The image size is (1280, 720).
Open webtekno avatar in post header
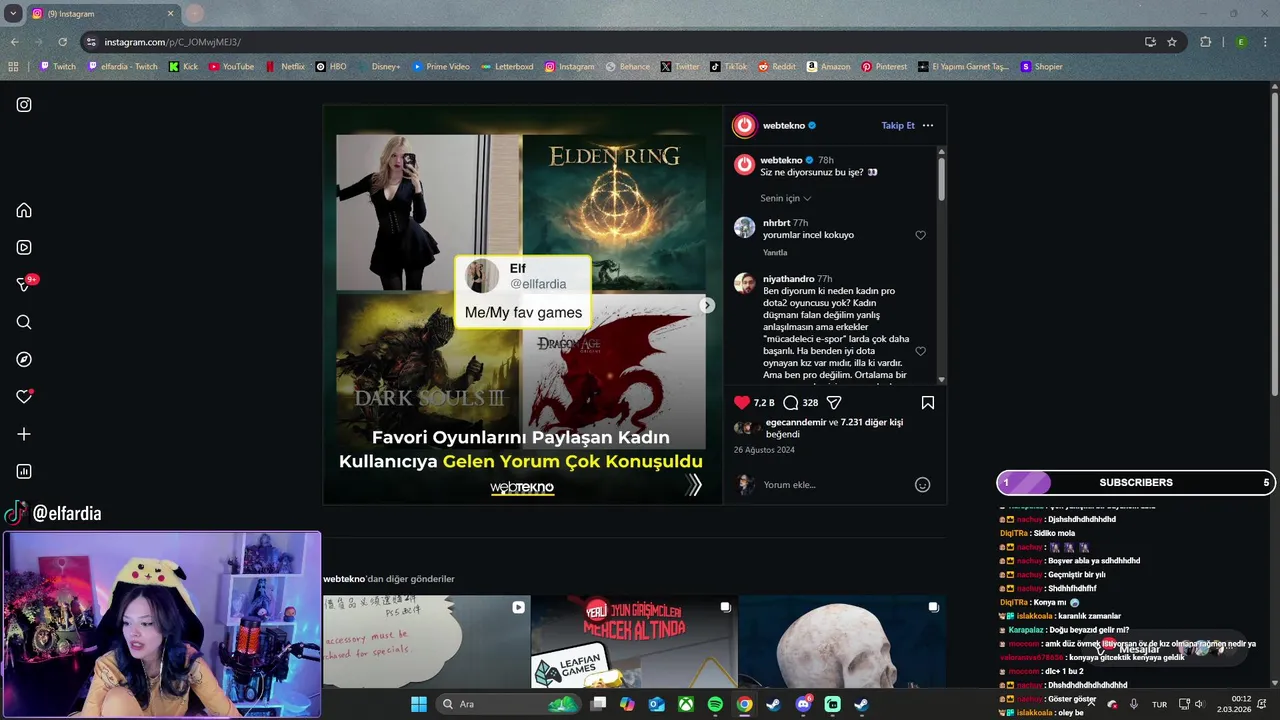pos(744,125)
